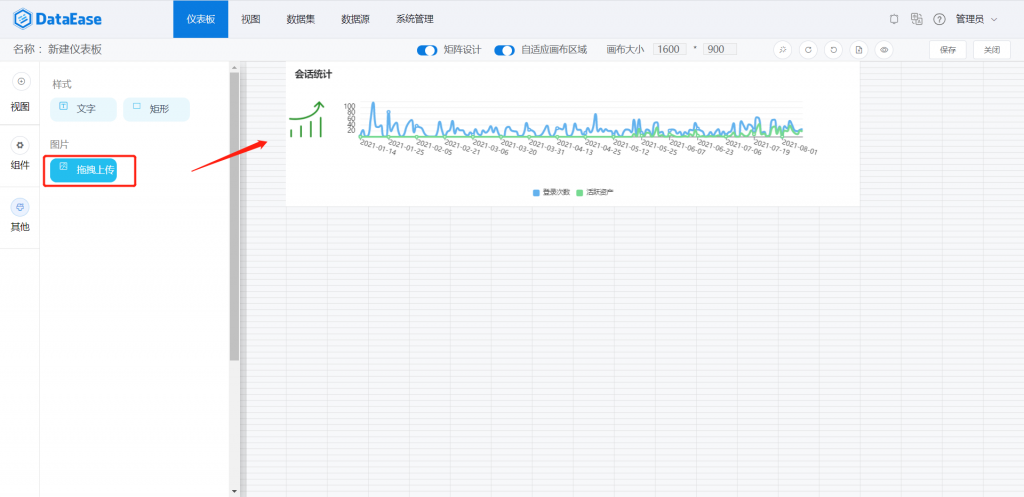
Task: Click the canvas height field showing 900
Action: point(720,49)
